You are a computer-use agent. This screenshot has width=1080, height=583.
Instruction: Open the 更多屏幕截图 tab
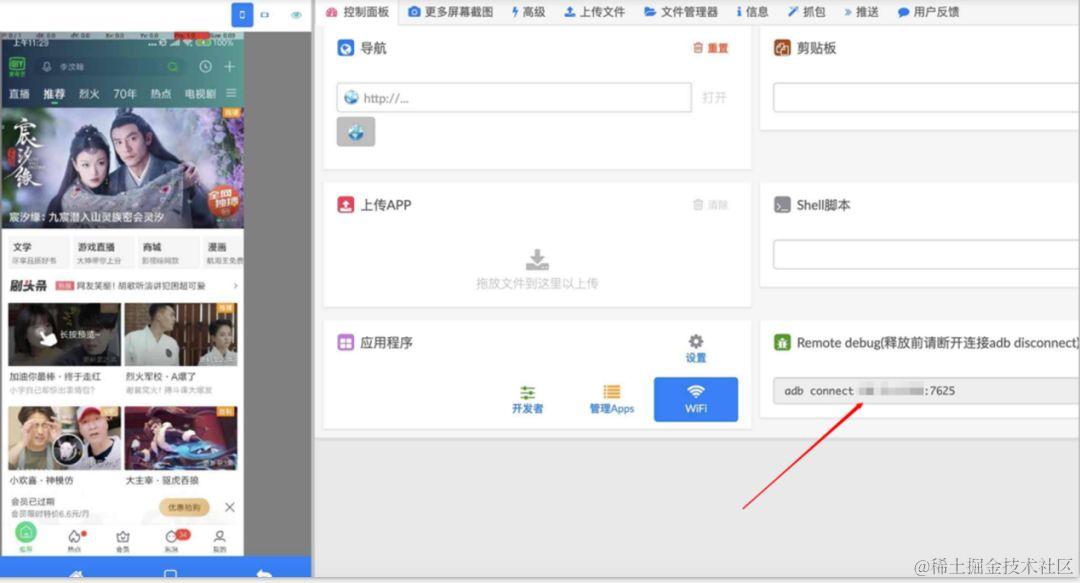pyautogui.click(x=450, y=12)
